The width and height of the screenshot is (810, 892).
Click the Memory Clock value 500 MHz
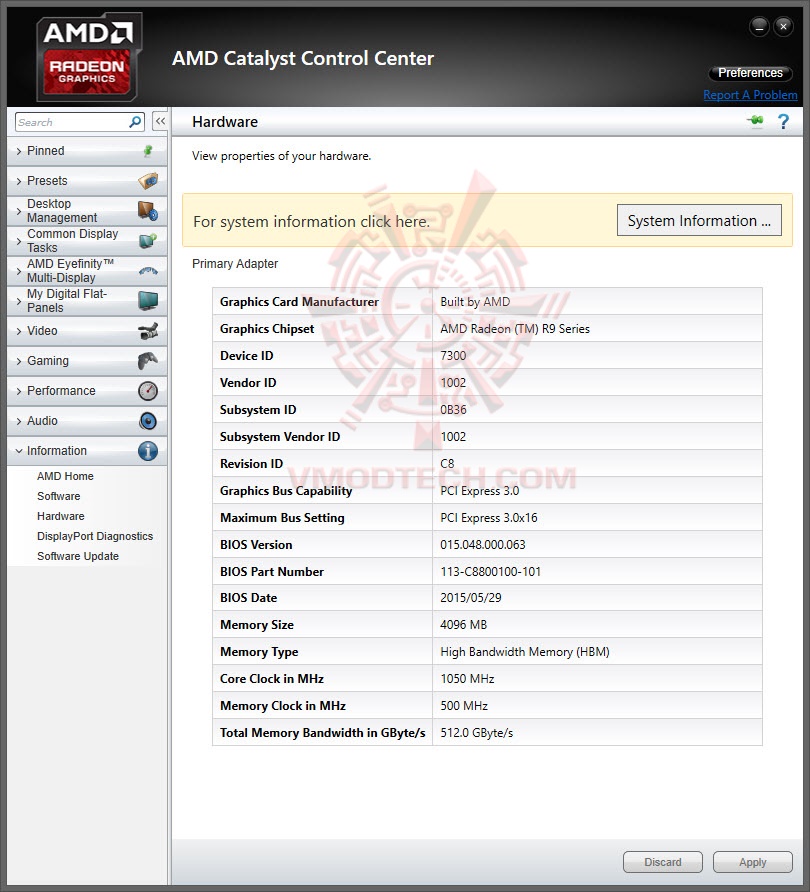pyautogui.click(x=464, y=705)
